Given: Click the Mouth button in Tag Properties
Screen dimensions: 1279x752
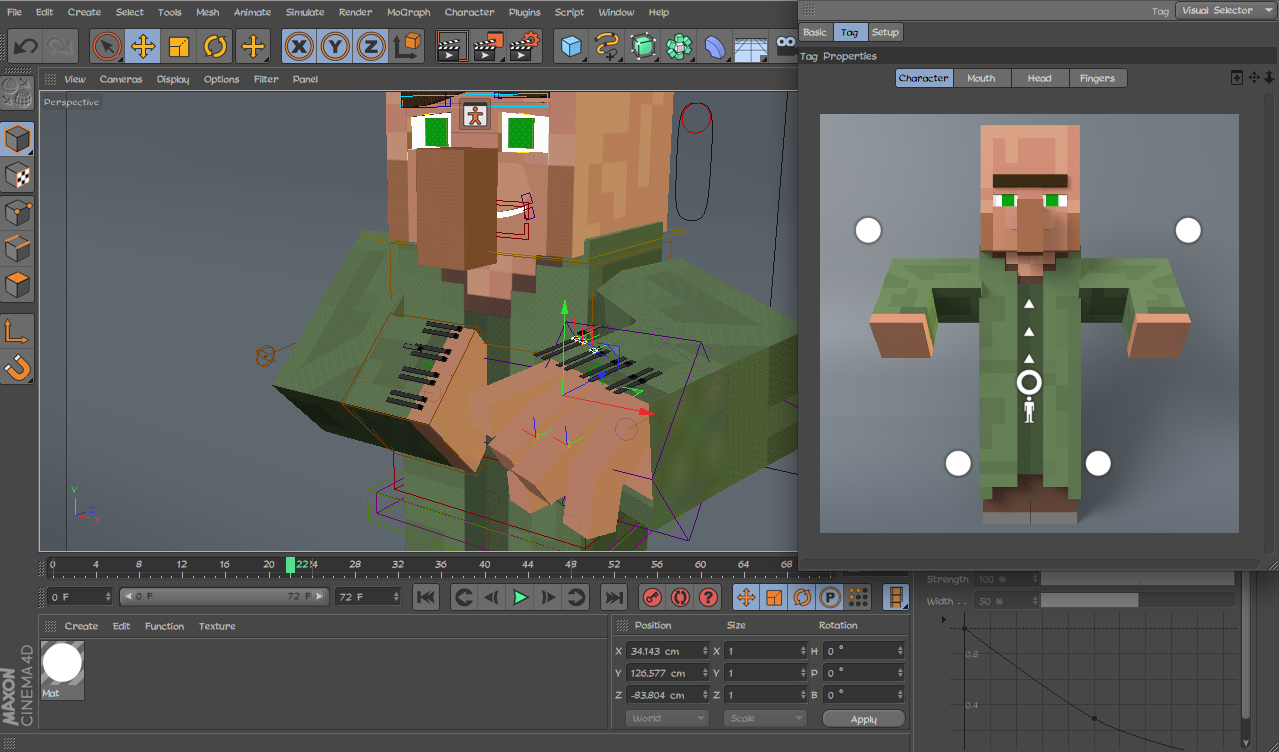Looking at the screenshot, I should click(x=981, y=77).
